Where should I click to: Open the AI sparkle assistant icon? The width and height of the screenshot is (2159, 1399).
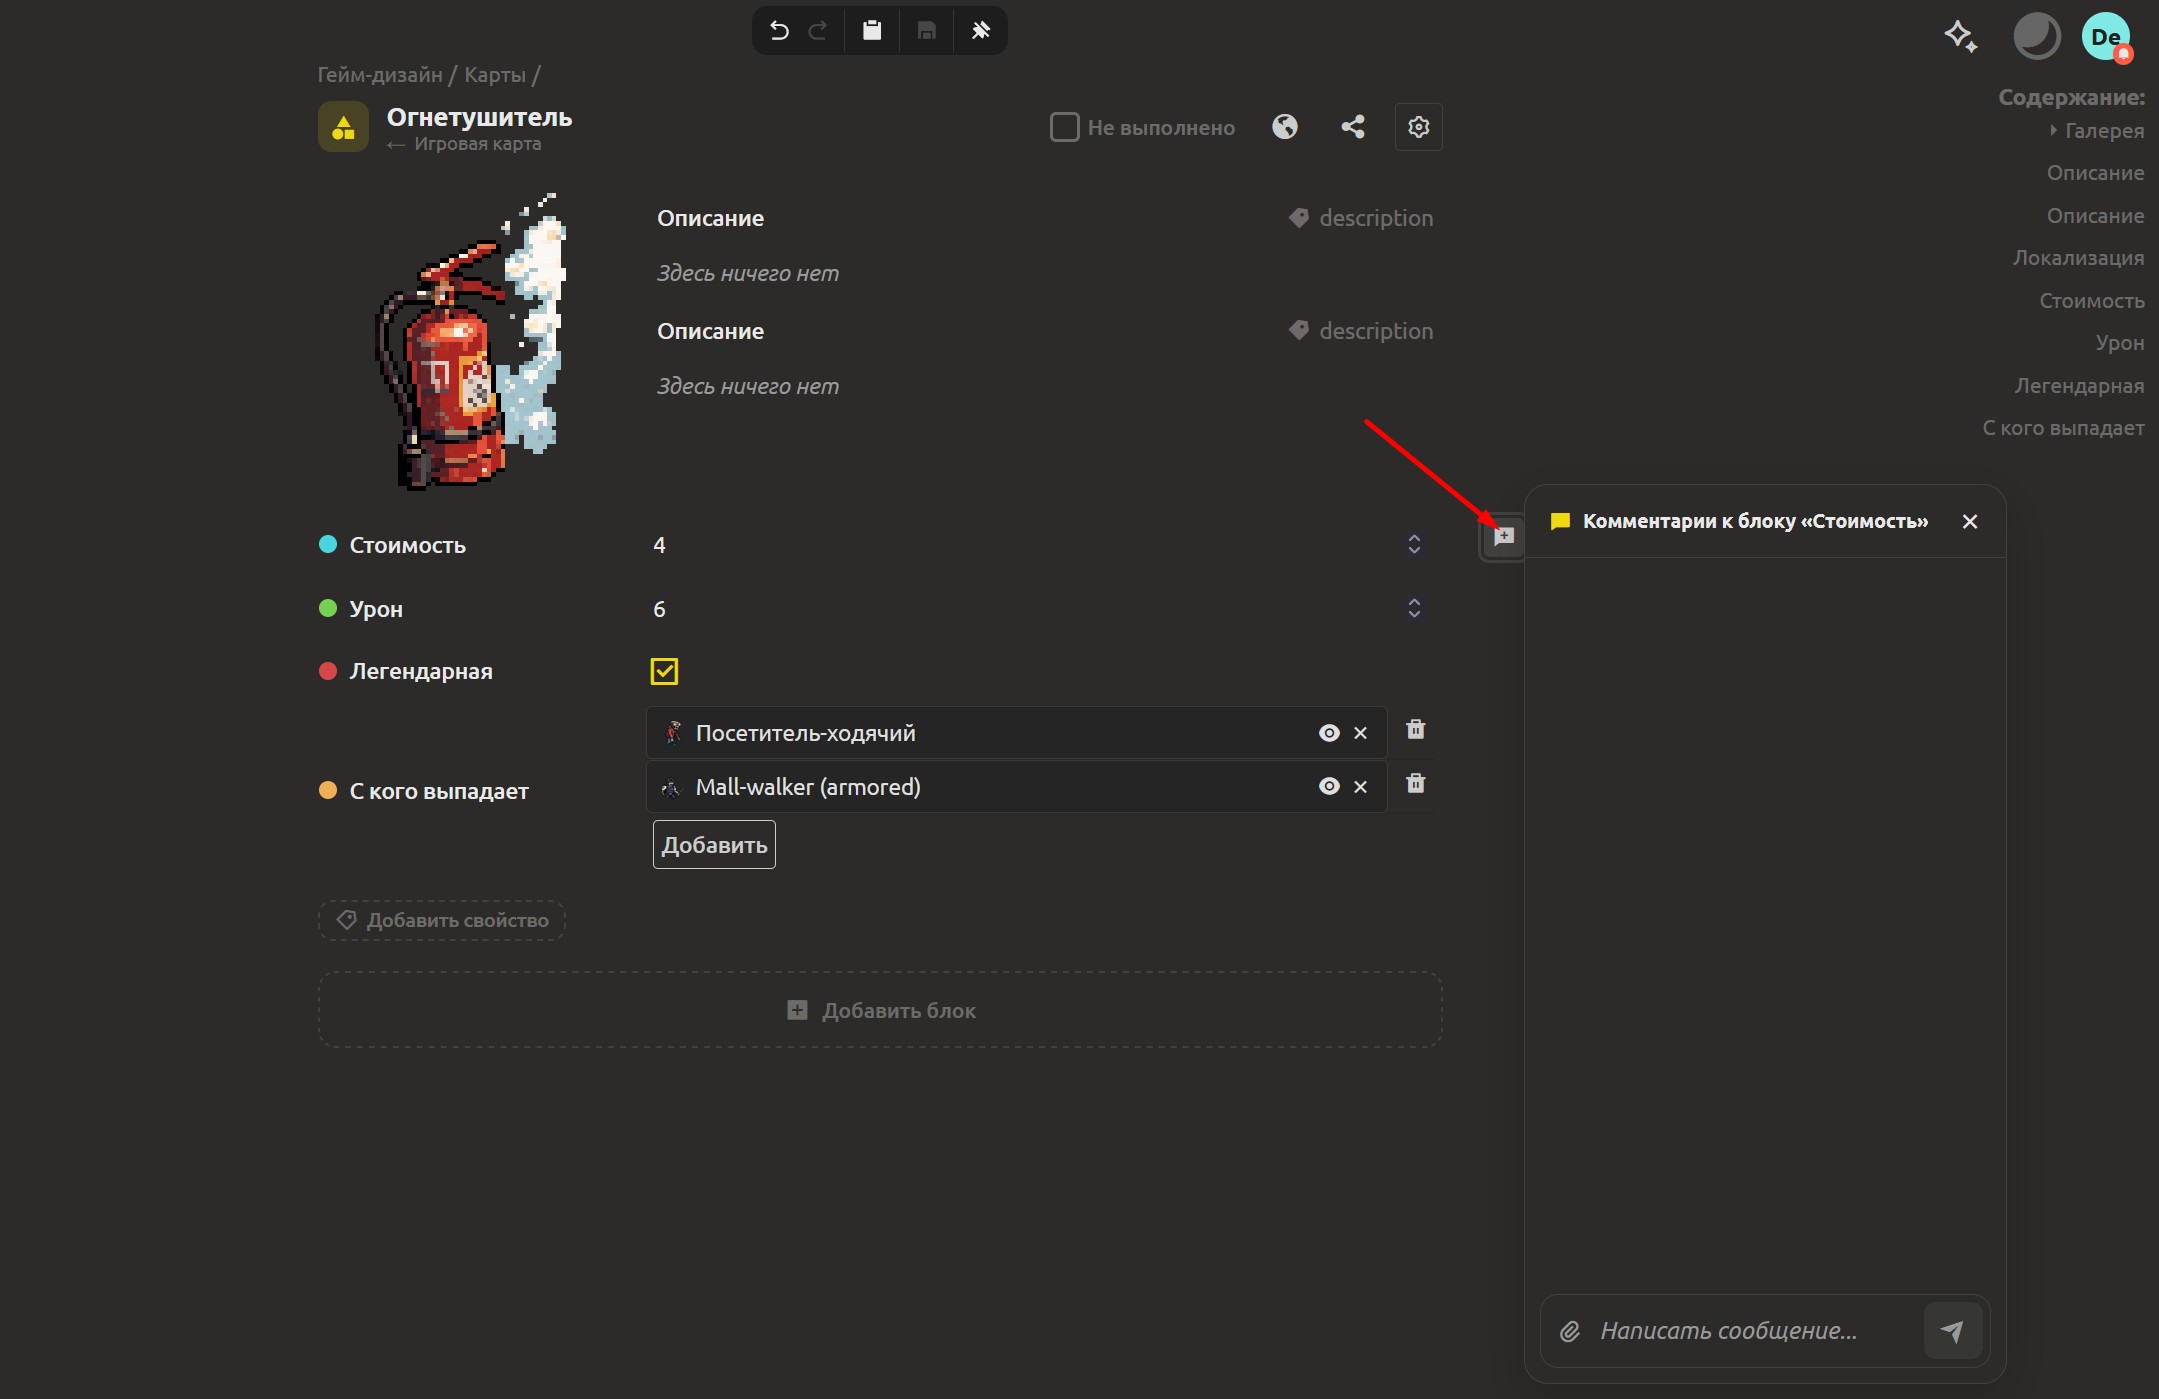pos(1960,36)
